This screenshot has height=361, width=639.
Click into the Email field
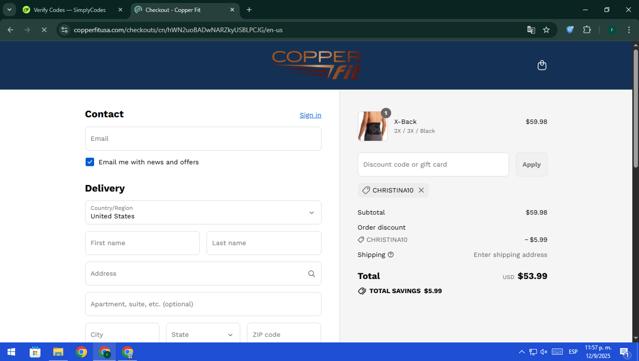(203, 139)
